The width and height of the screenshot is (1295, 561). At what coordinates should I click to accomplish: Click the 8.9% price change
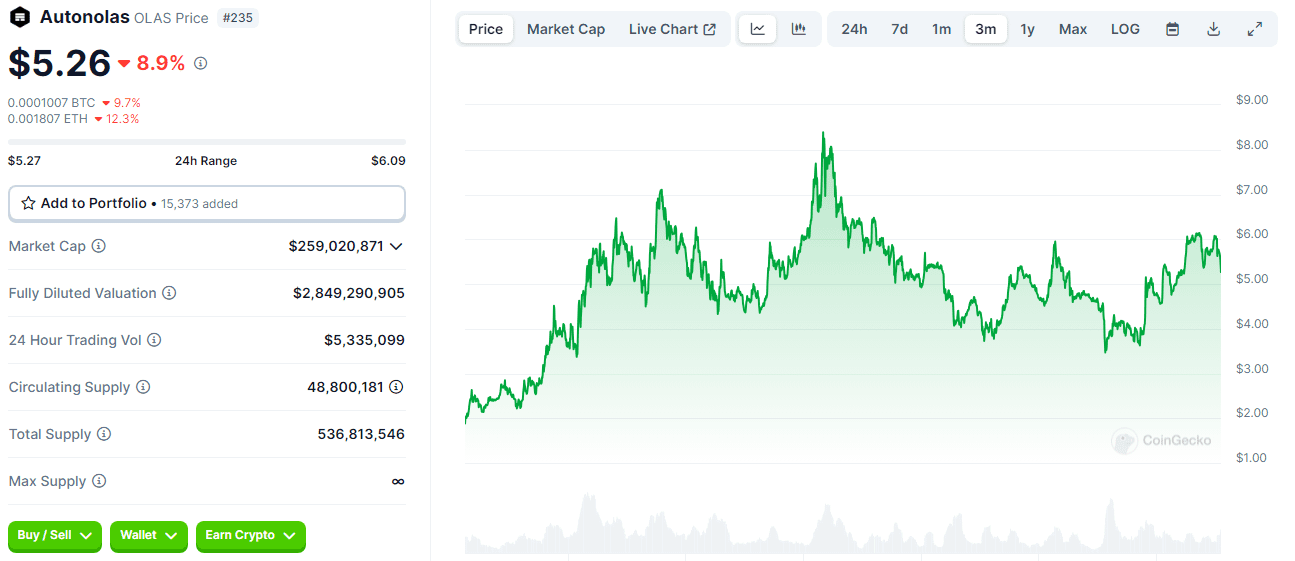pos(151,63)
